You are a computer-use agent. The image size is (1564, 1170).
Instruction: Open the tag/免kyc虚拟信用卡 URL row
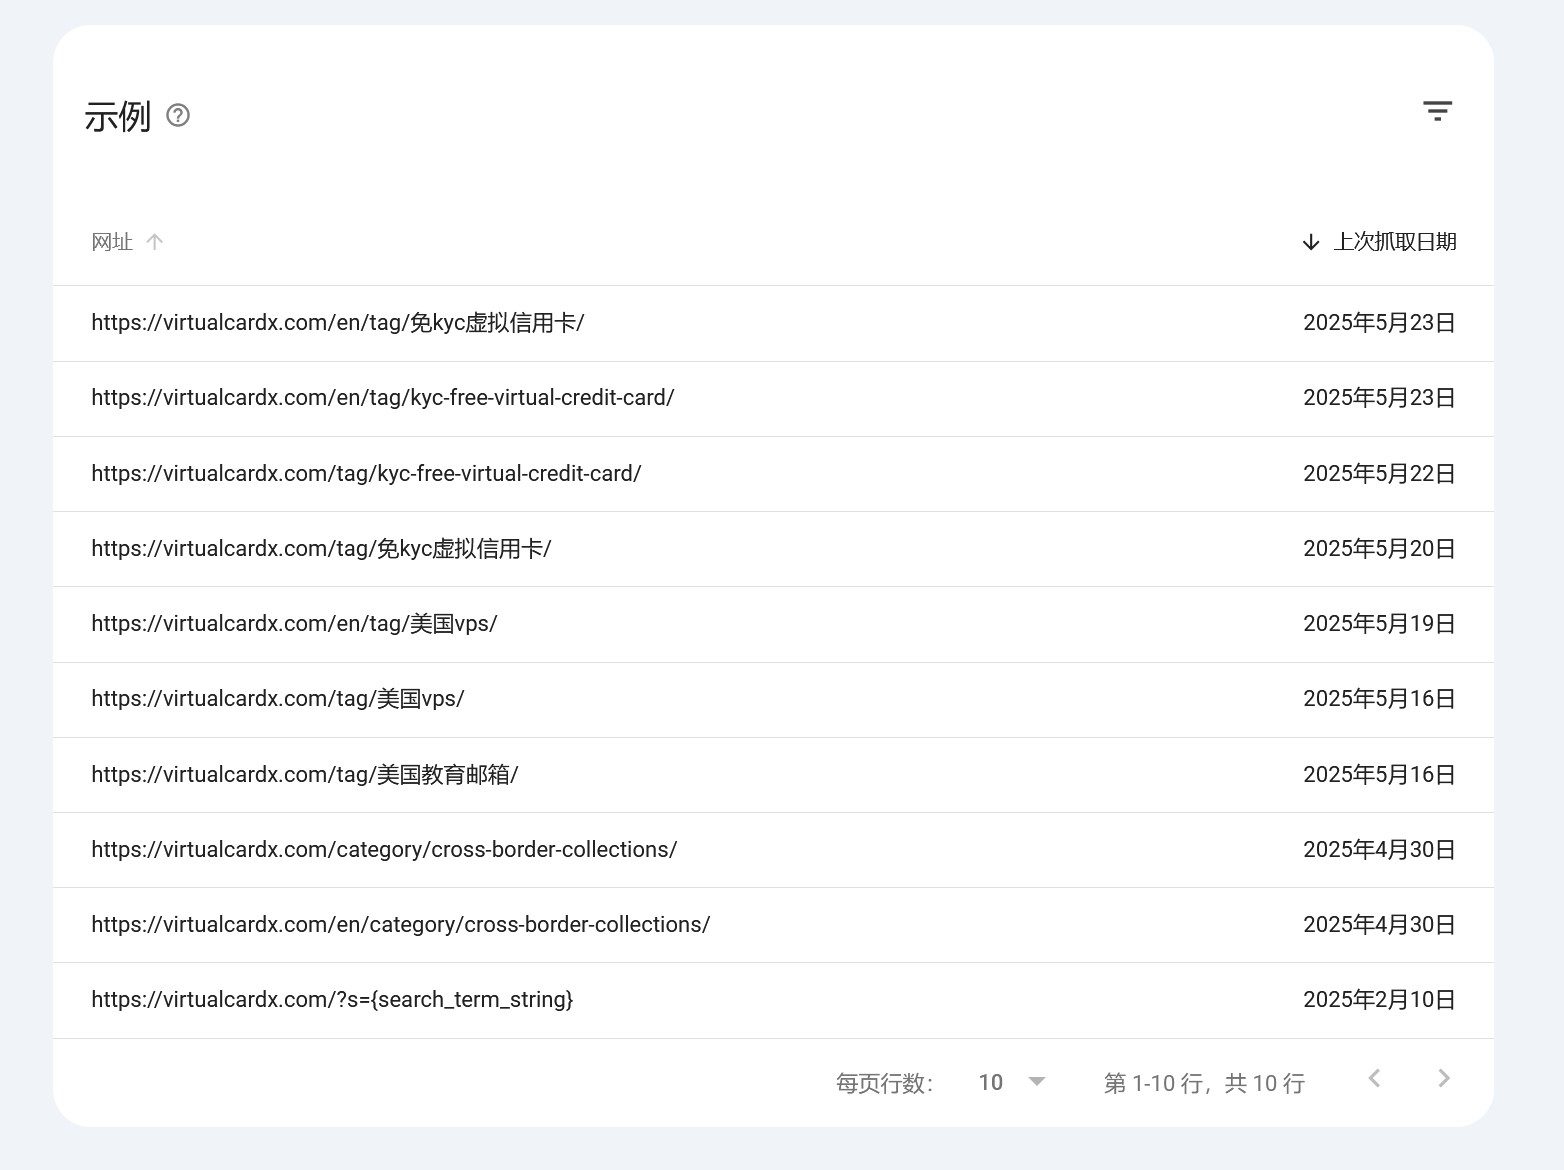pyautogui.click(x=773, y=549)
